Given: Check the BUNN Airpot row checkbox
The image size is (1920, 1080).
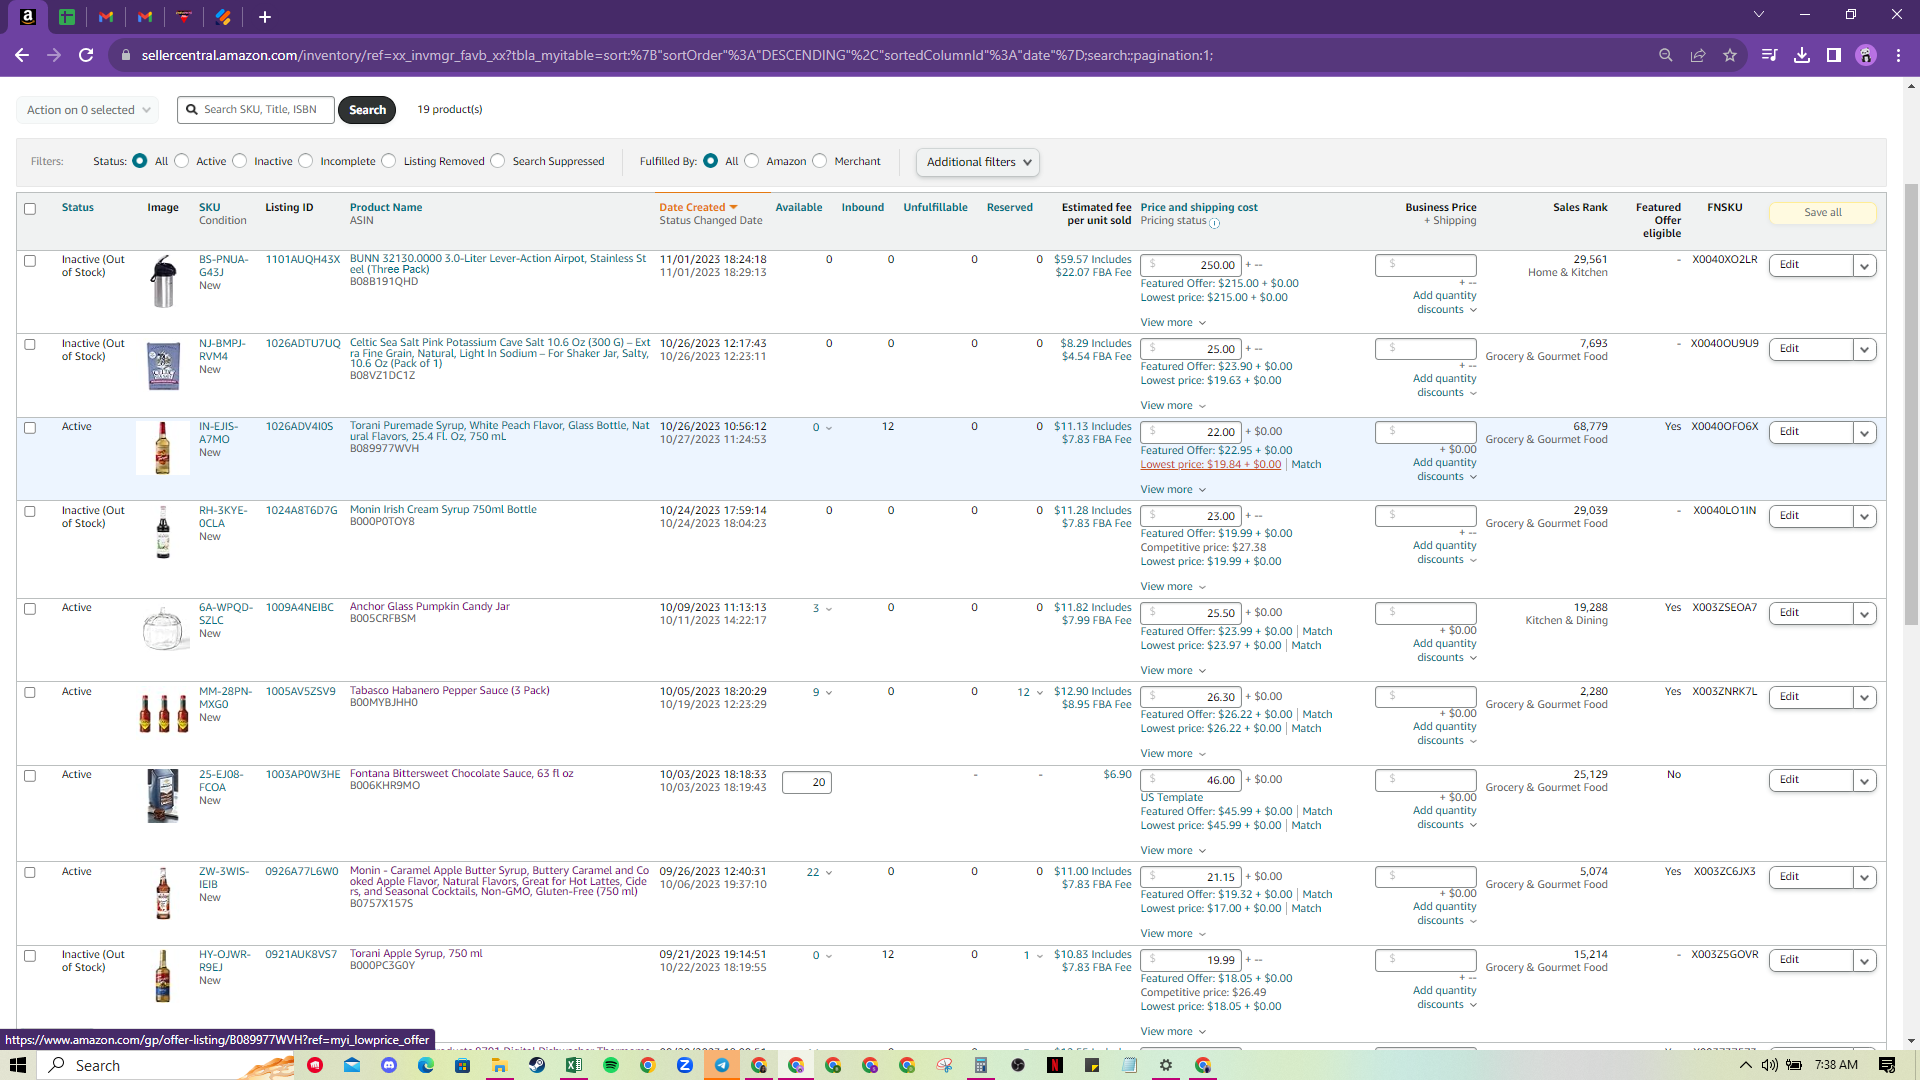Looking at the screenshot, I should [30, 261].
